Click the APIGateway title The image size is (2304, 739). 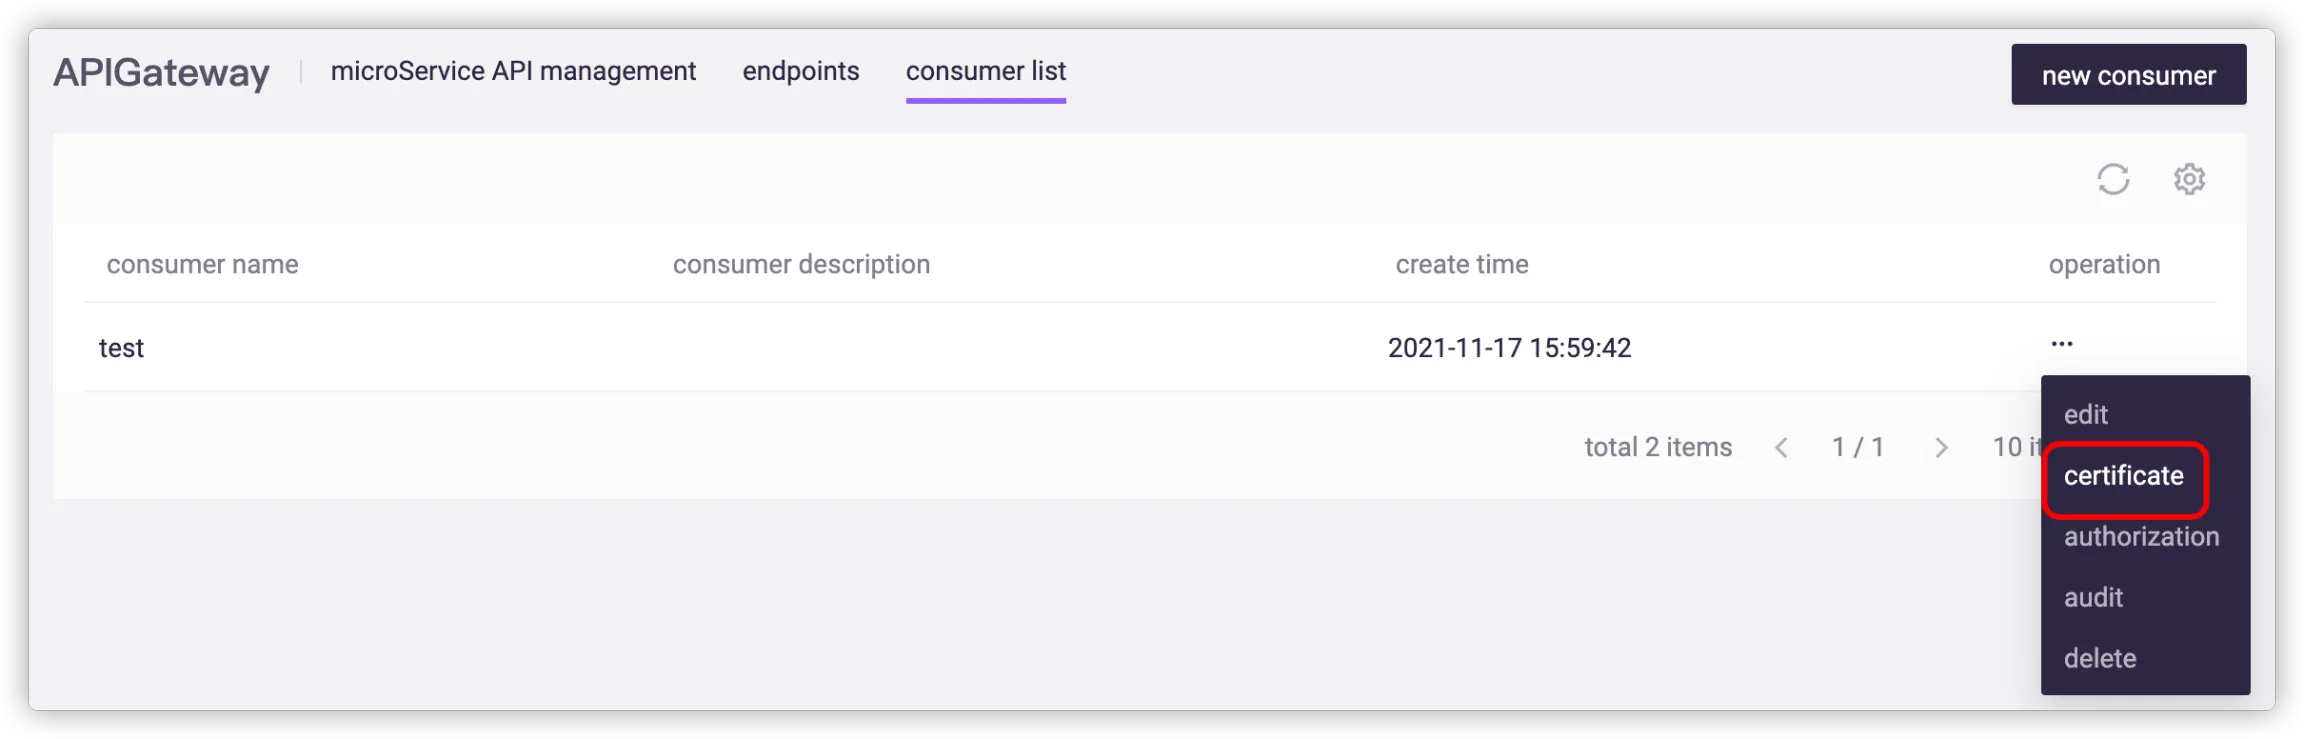coord(161,73)
